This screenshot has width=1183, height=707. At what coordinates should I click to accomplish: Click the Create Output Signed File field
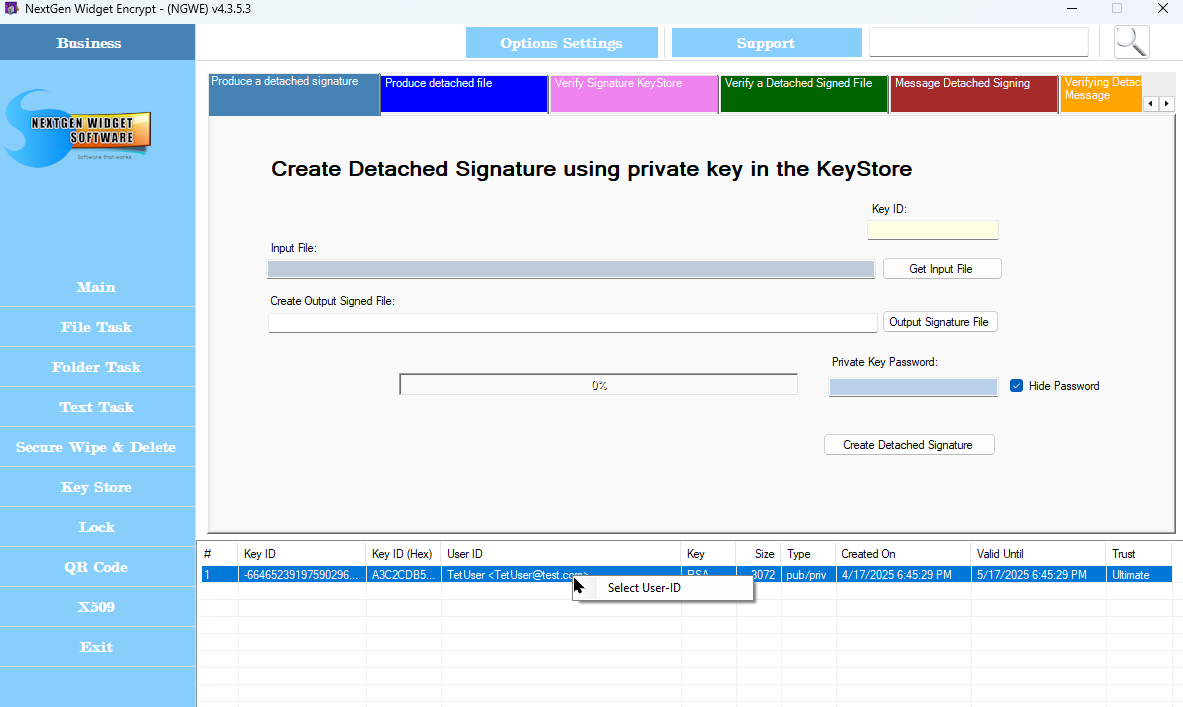(x=573, y=323)
